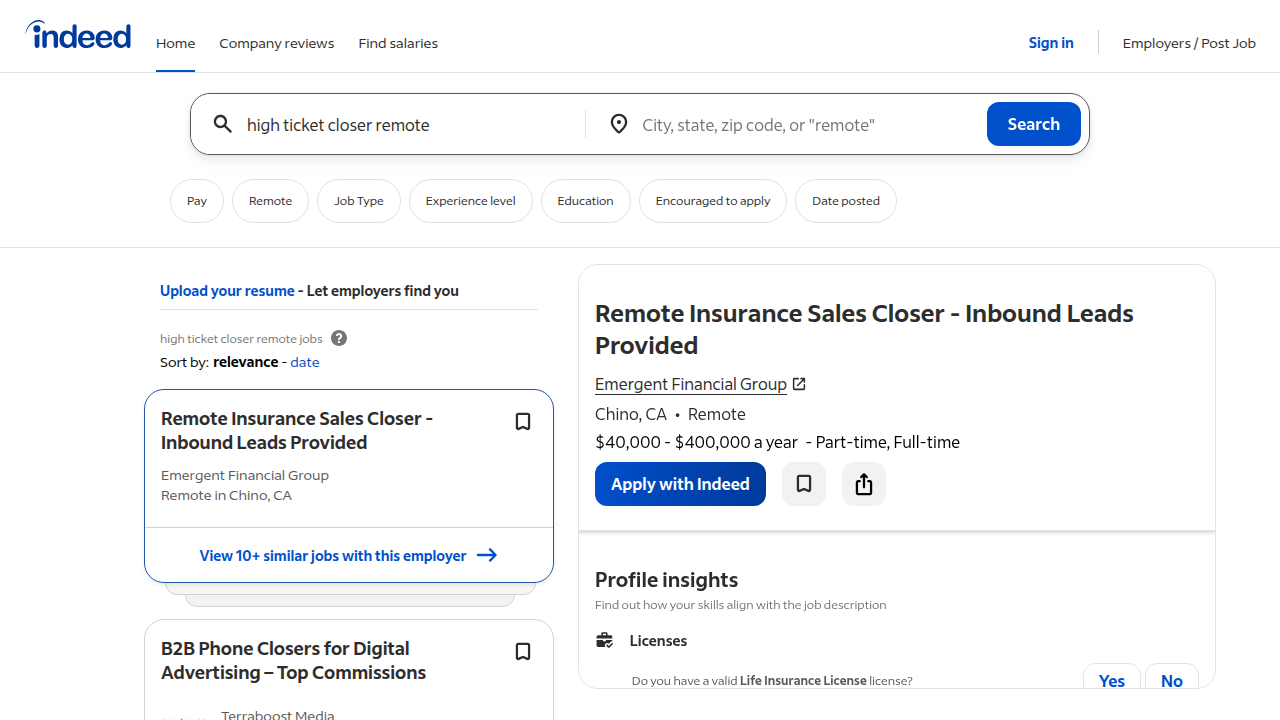
Task: Open B2B Phone Closers for Digital Advertising title
Action: coord(293,660)
